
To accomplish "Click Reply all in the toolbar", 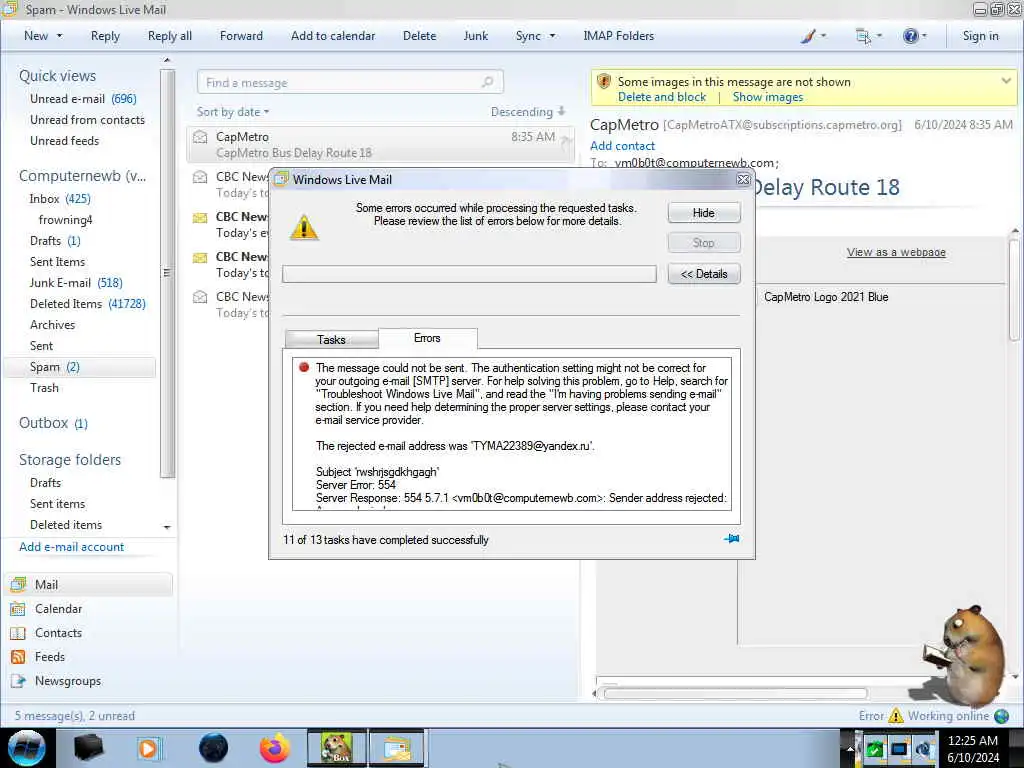I will click(x=170, y=36).
